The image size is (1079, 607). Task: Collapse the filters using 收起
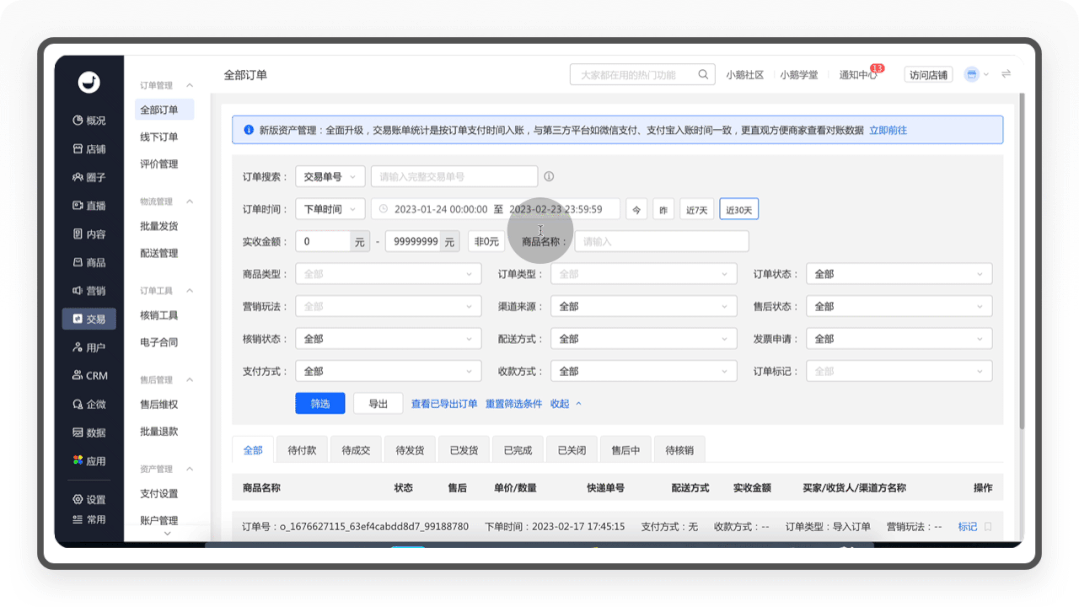point(565,404)
